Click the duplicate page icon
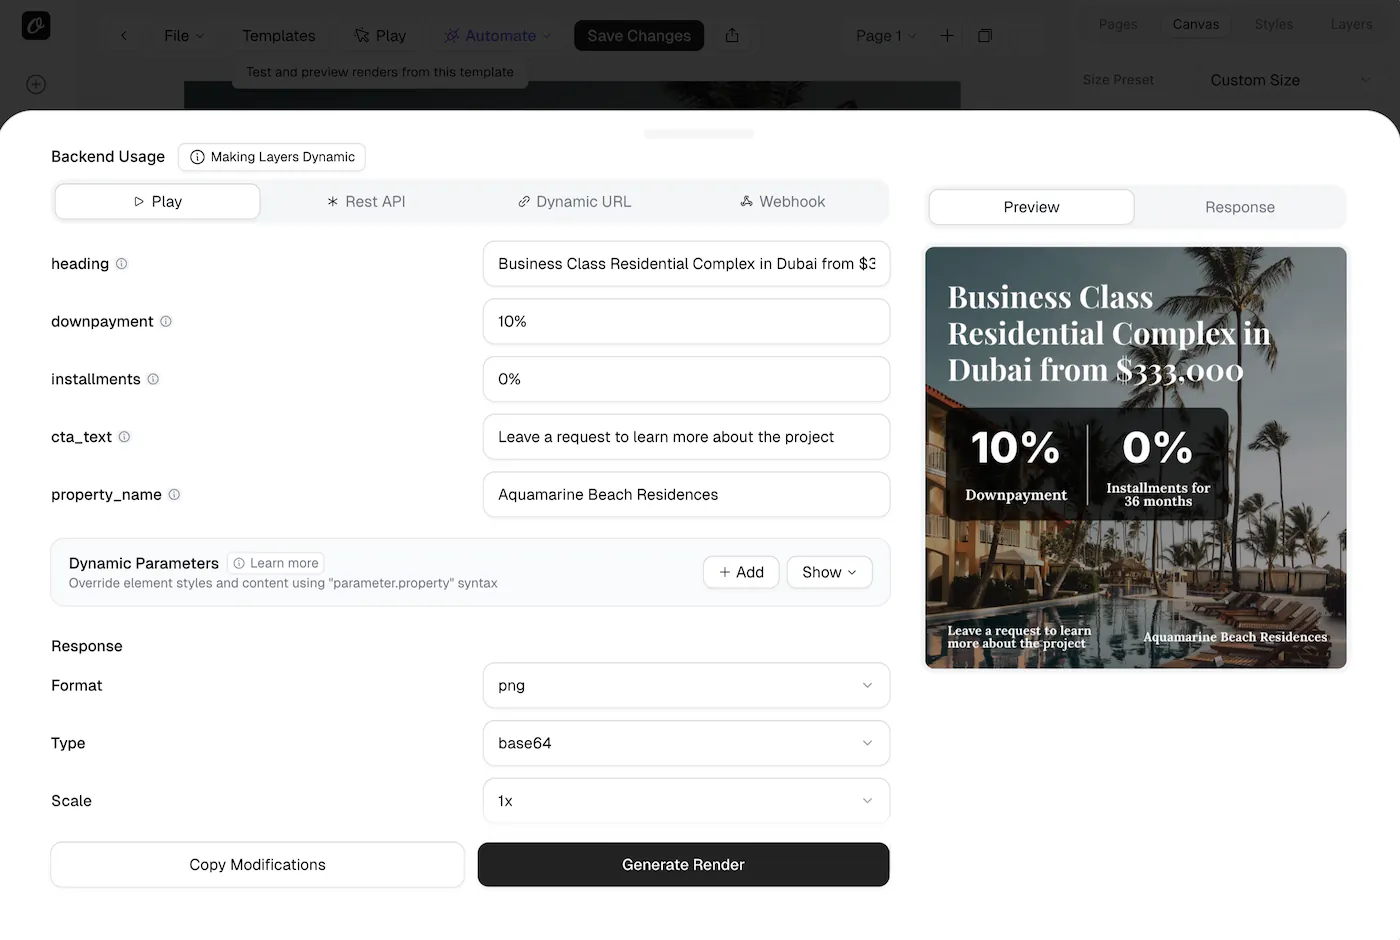1400x940 pixels. point(985,35)
